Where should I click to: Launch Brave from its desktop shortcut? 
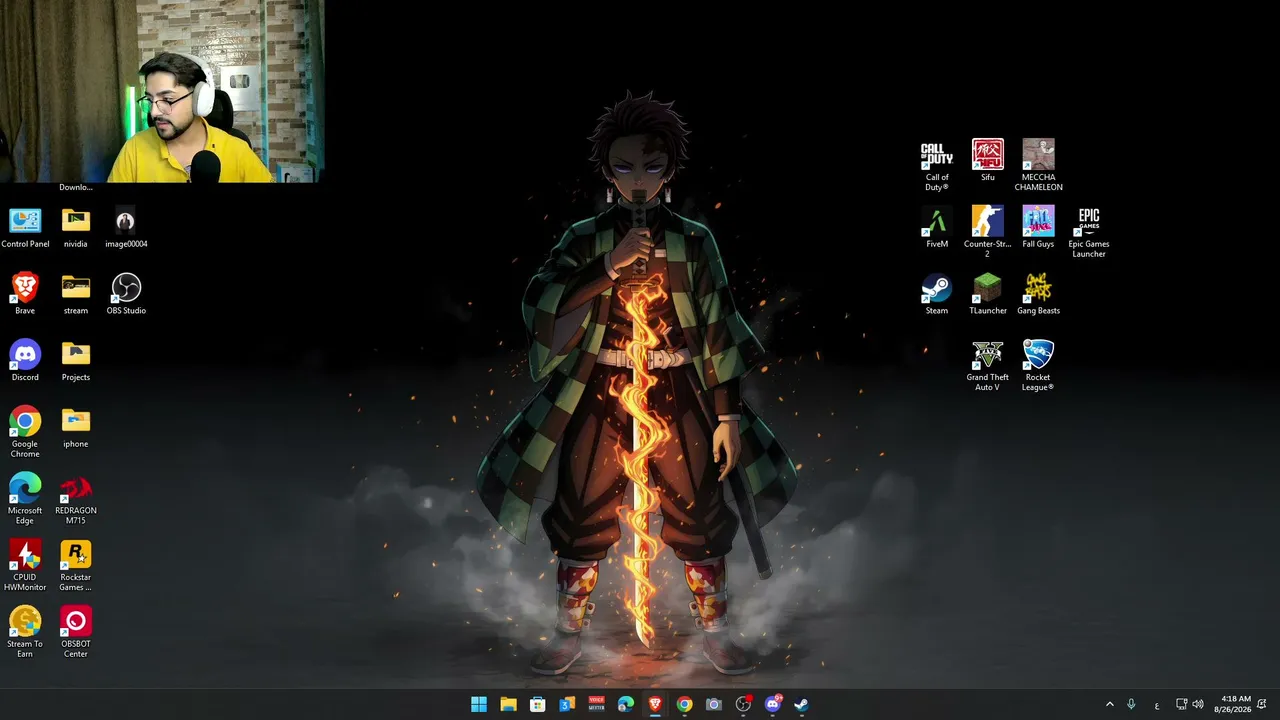pos(25,295)
